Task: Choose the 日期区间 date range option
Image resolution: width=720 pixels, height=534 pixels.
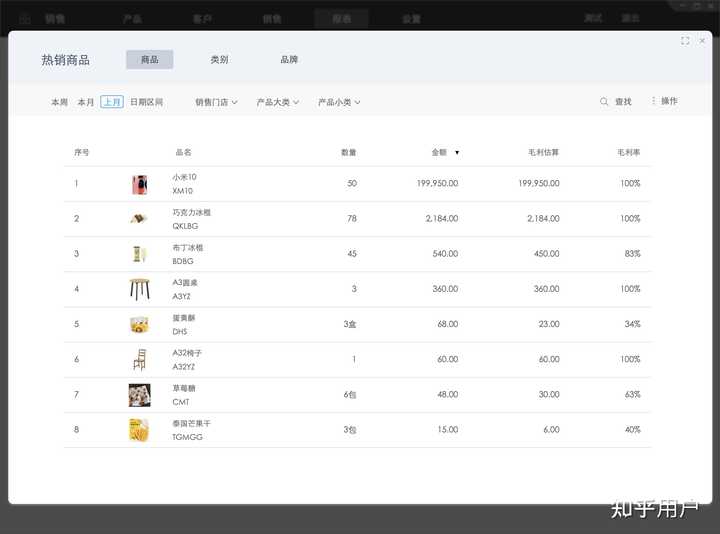Action: pyautogui.click(x=146, y=102)
